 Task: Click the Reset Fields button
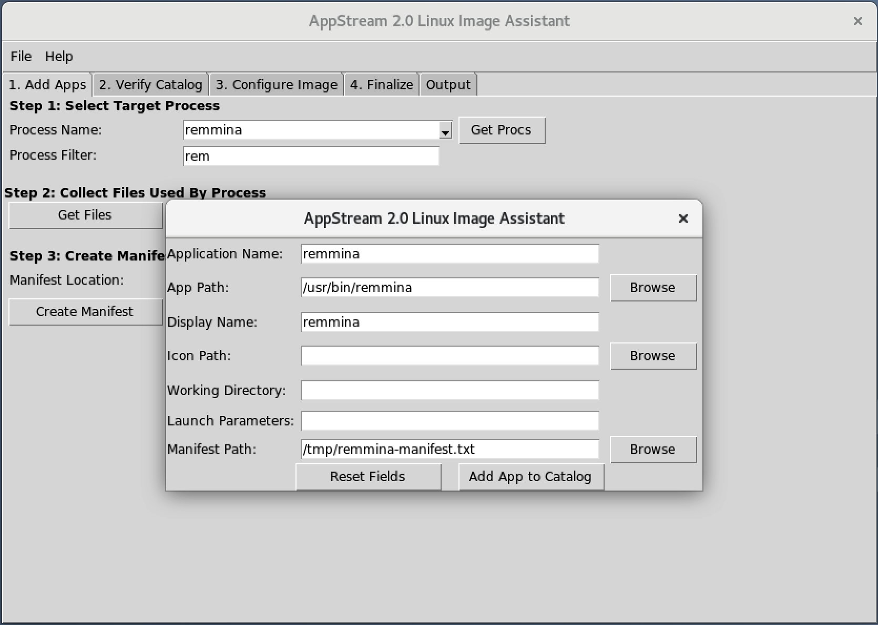point(368,477)
